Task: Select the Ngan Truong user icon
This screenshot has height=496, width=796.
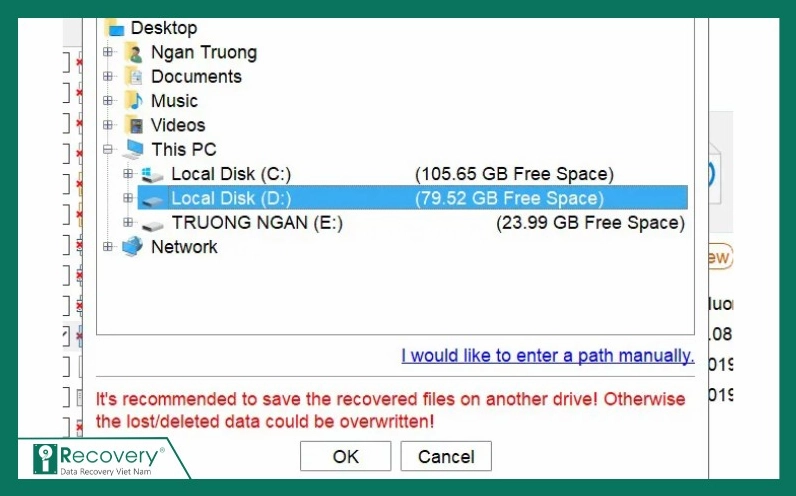Action: tap(134, 53)
